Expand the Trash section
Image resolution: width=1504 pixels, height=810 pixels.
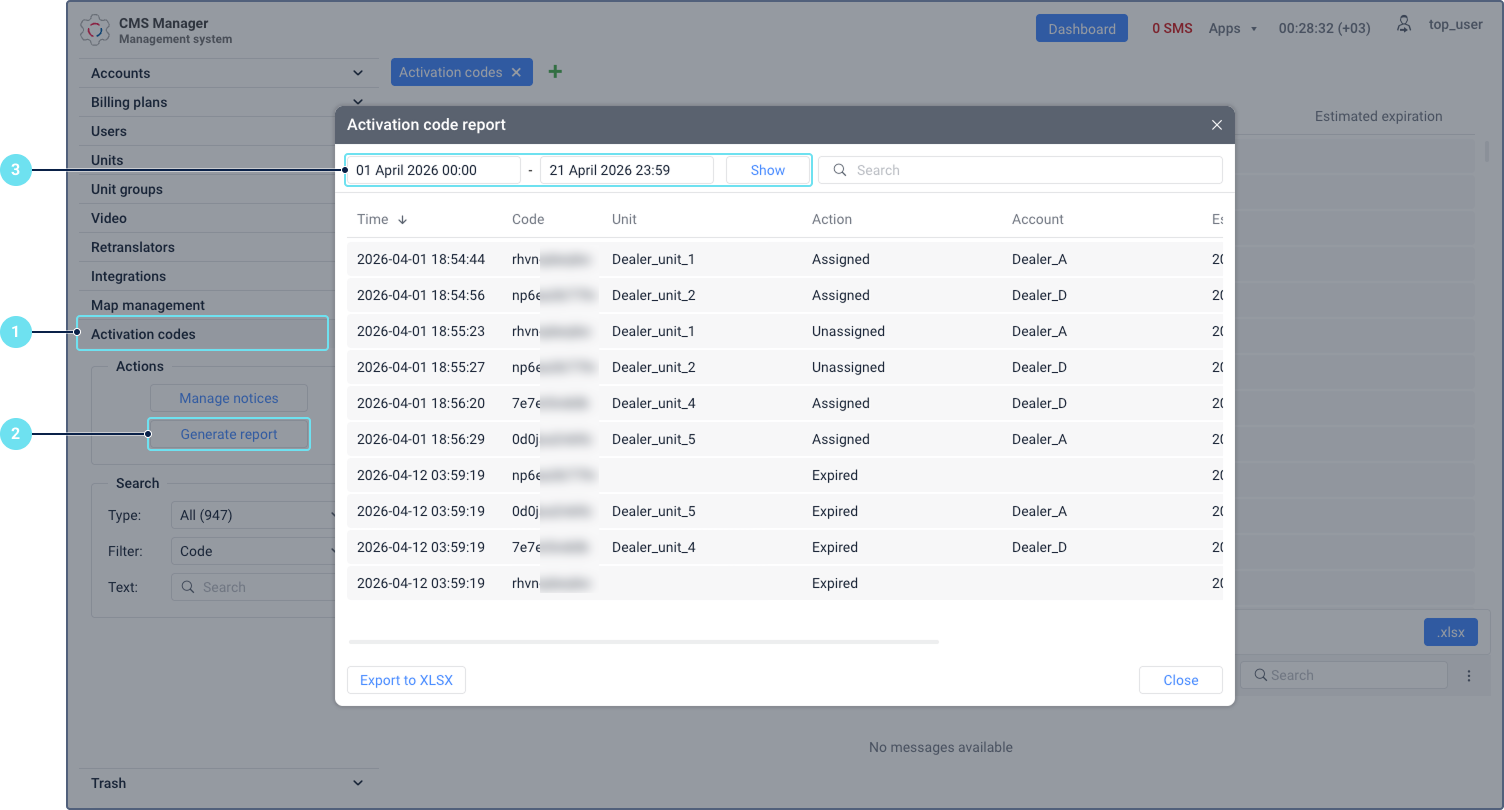pyautogui.click(x=228, y=783)
